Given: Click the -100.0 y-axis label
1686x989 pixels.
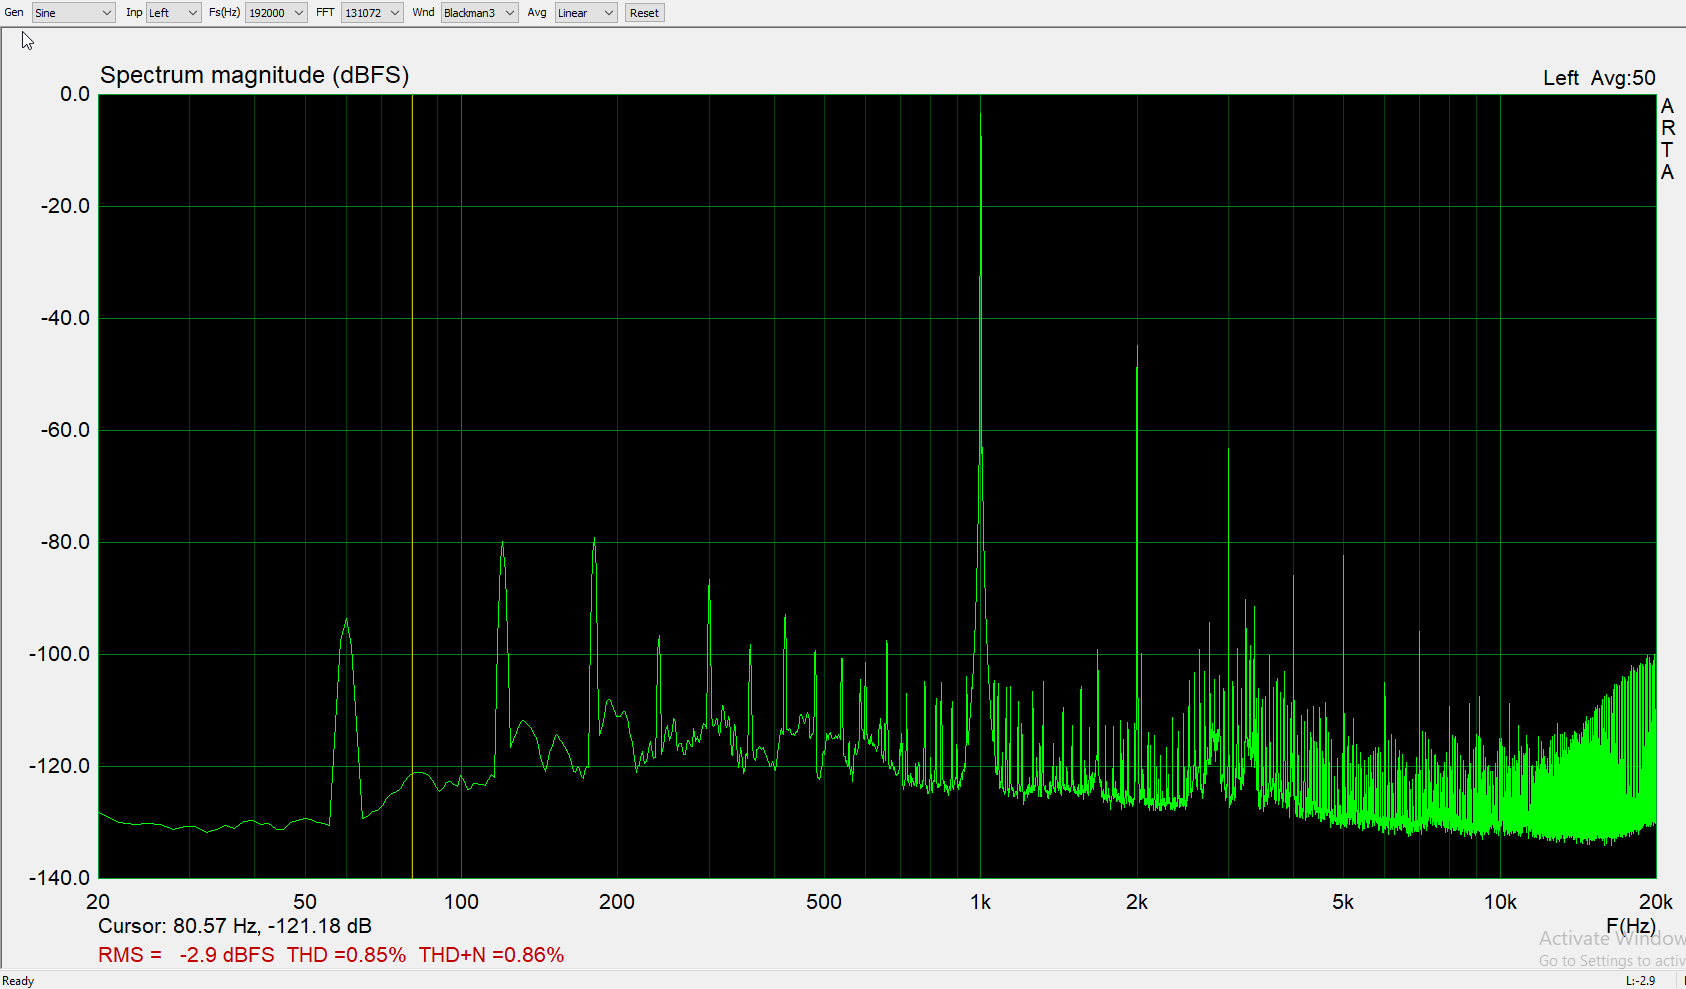Looking at the screenshot, I should tap(59, 654).
